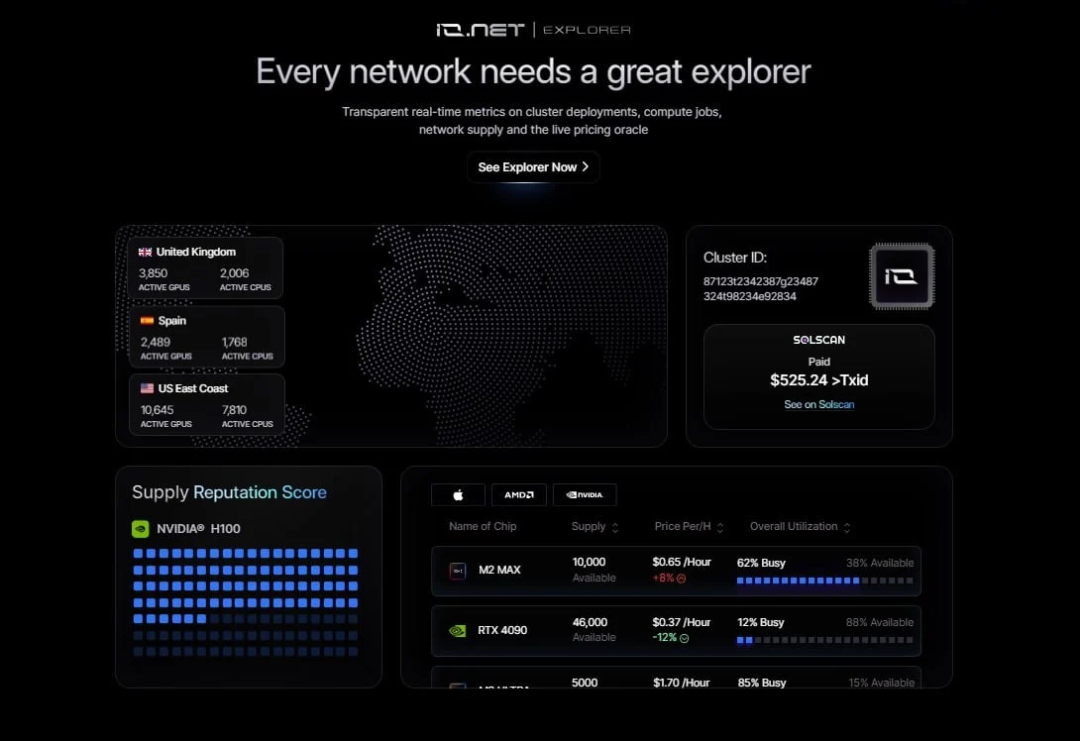The image size is (1080, 741).
Task: Click the Spain flag icon
Action: tap(147, 320)
